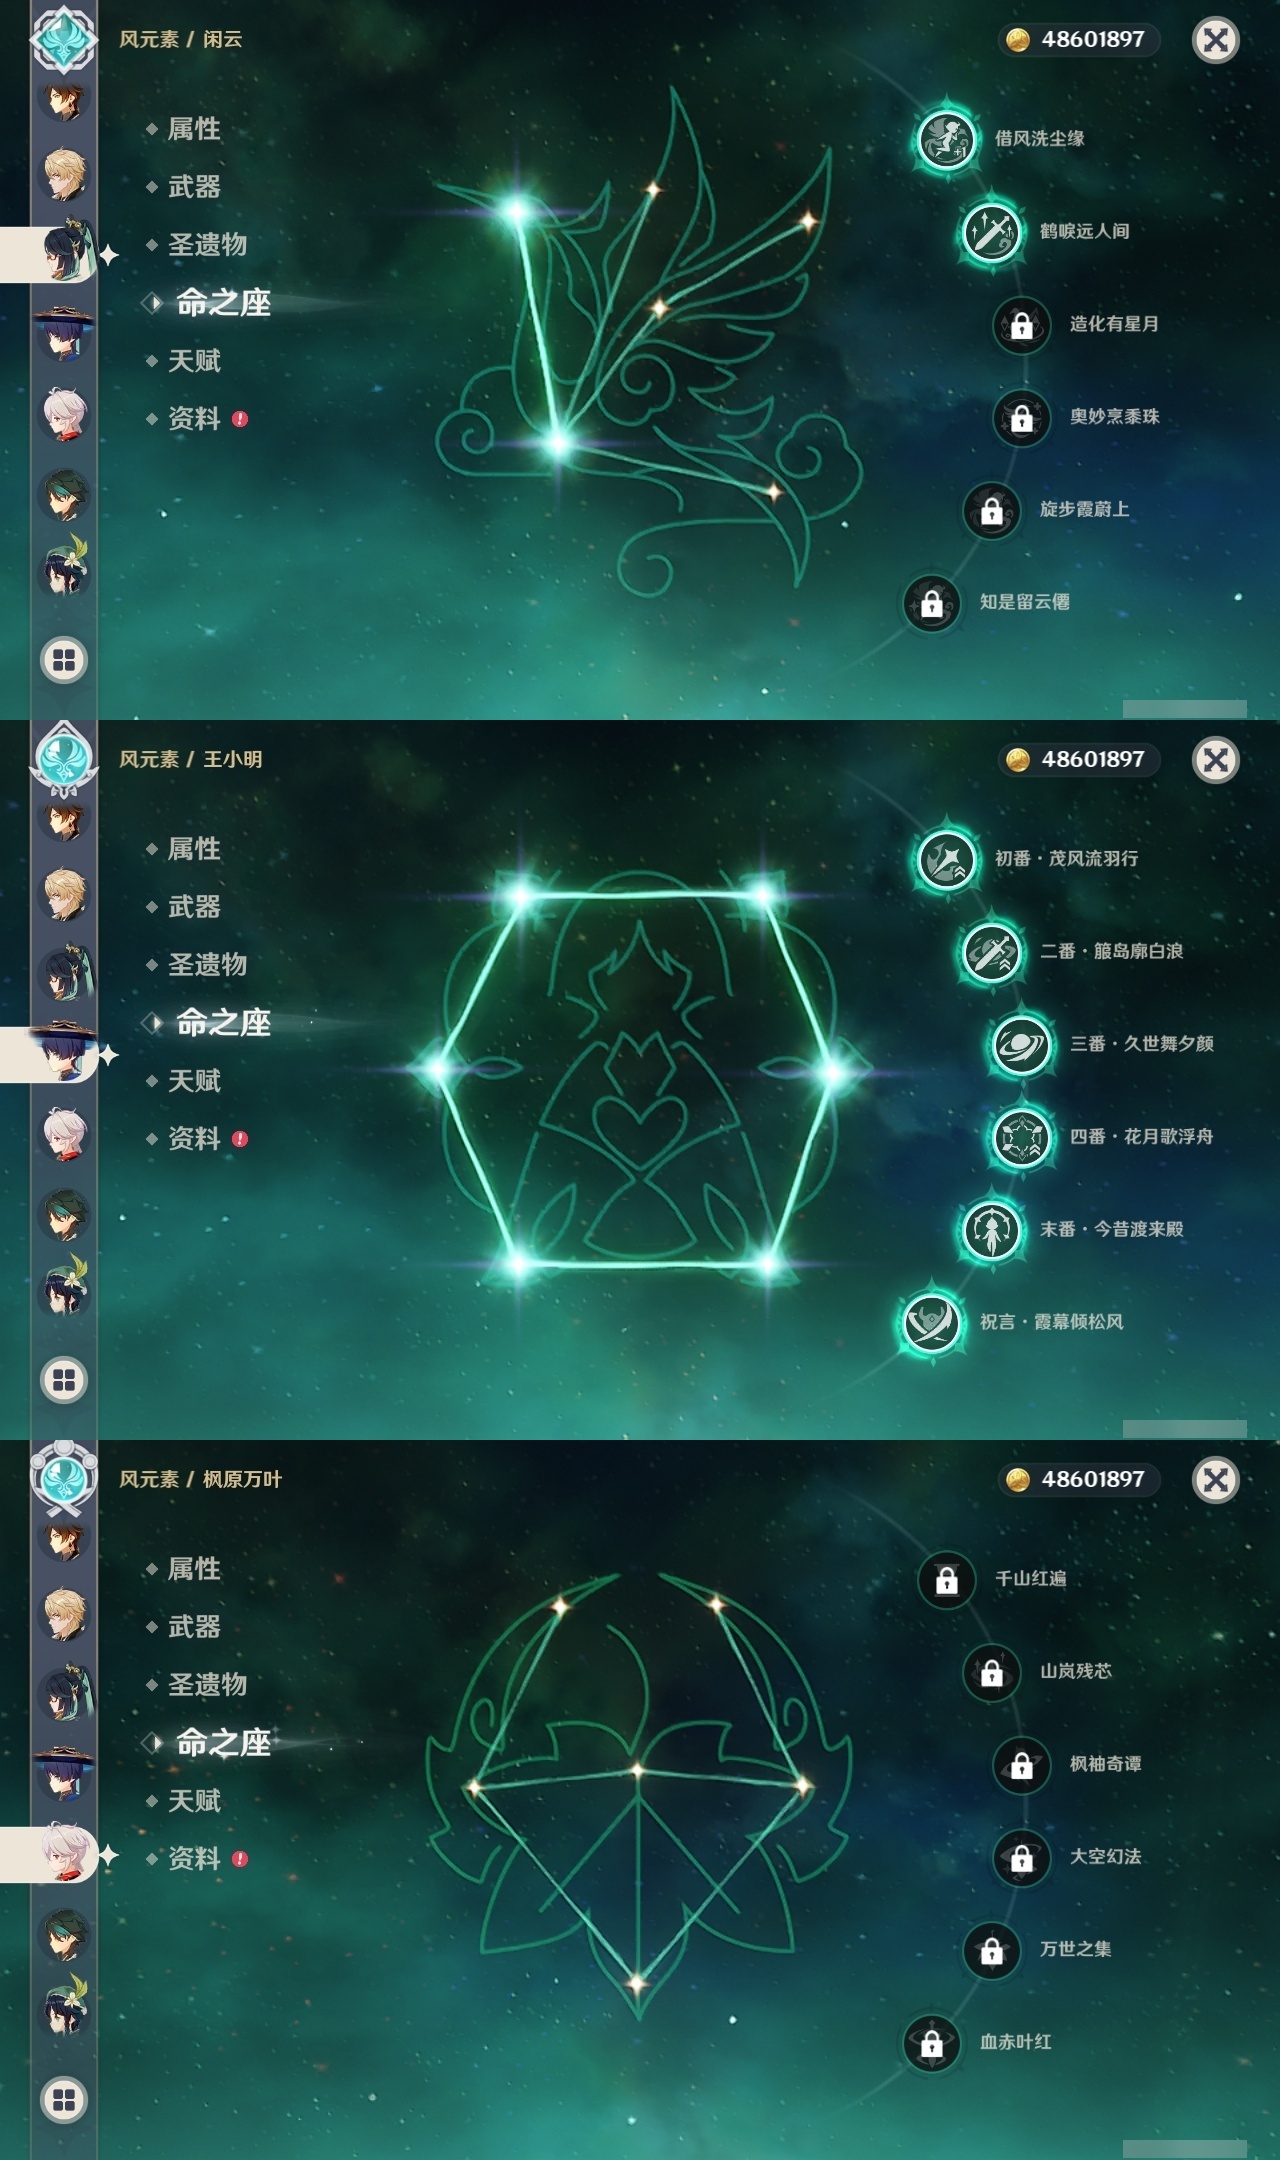Open 资料 tab in 枫原万叶 panel
This screenshot has width=1280, height=2160.
click(x=196, y=1859)
